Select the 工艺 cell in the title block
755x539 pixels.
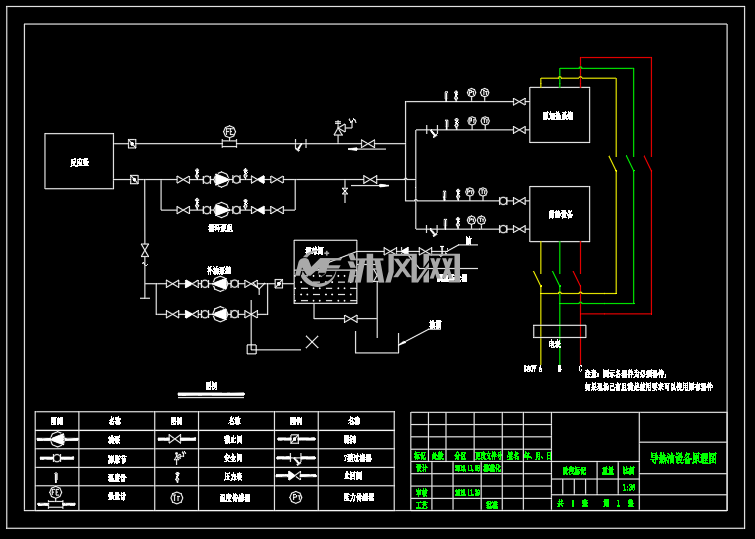(x=422, y=504)
